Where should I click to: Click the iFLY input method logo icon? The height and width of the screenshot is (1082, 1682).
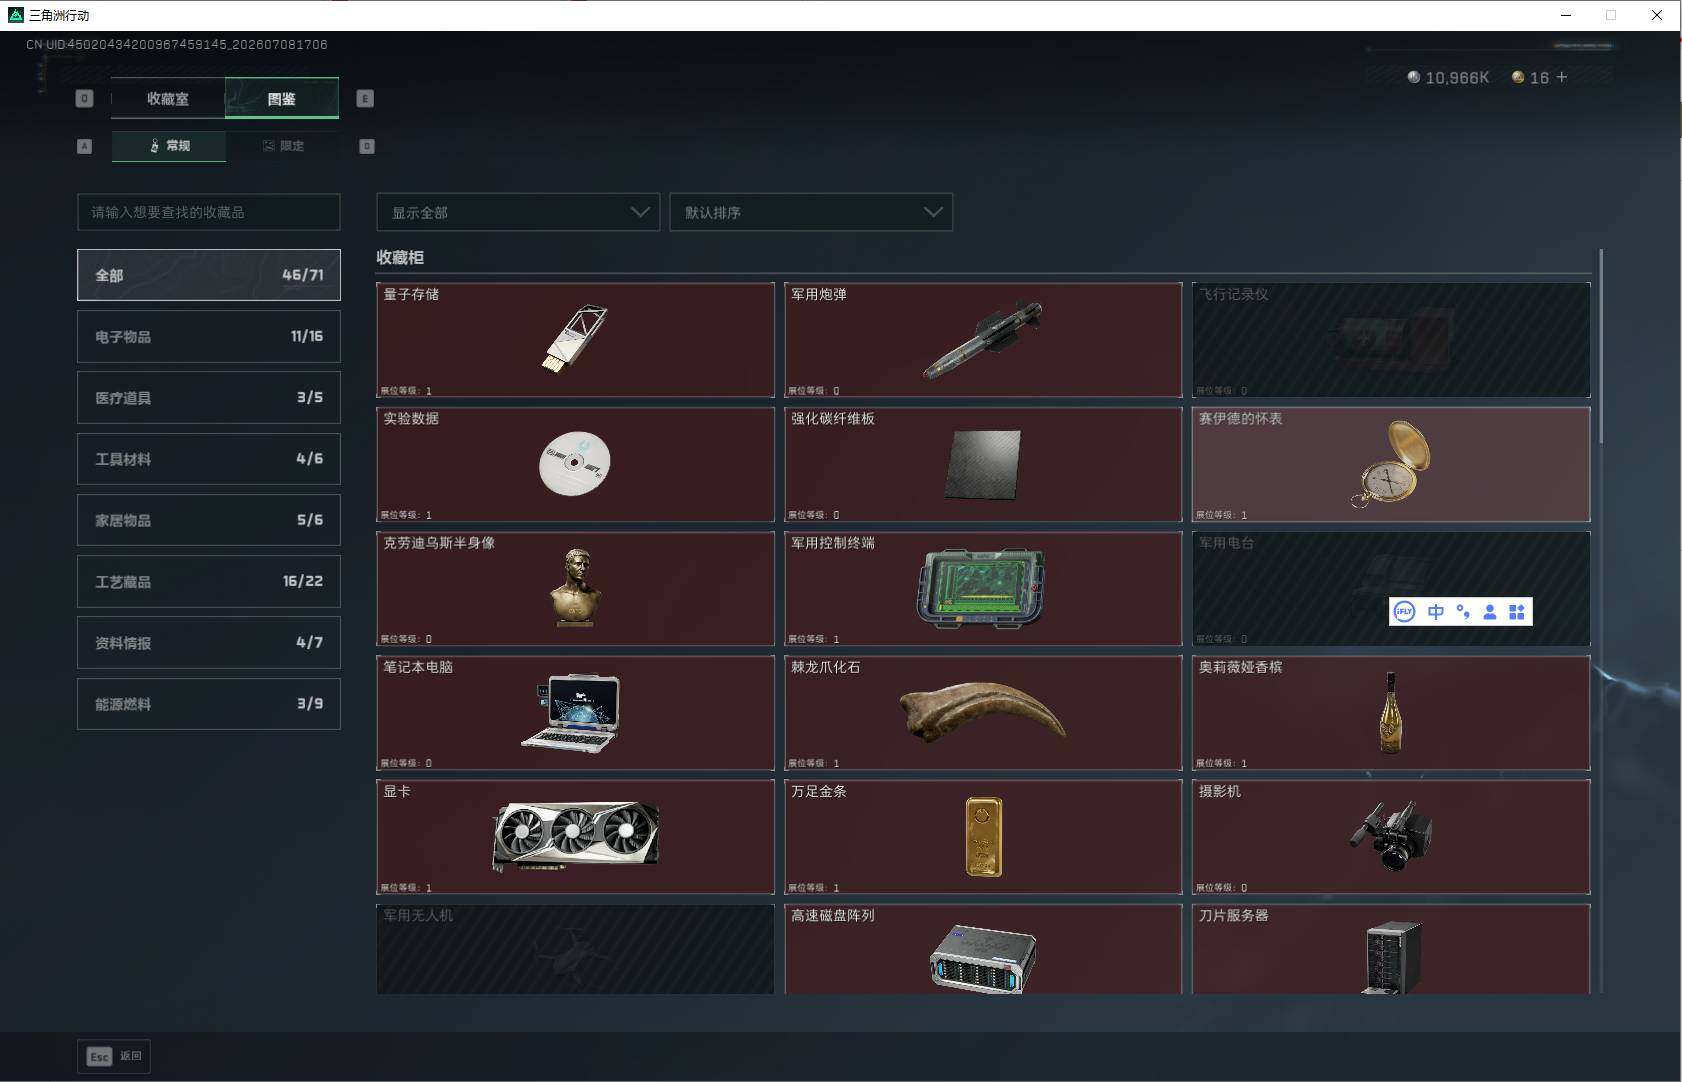[x=1404, y=612]
